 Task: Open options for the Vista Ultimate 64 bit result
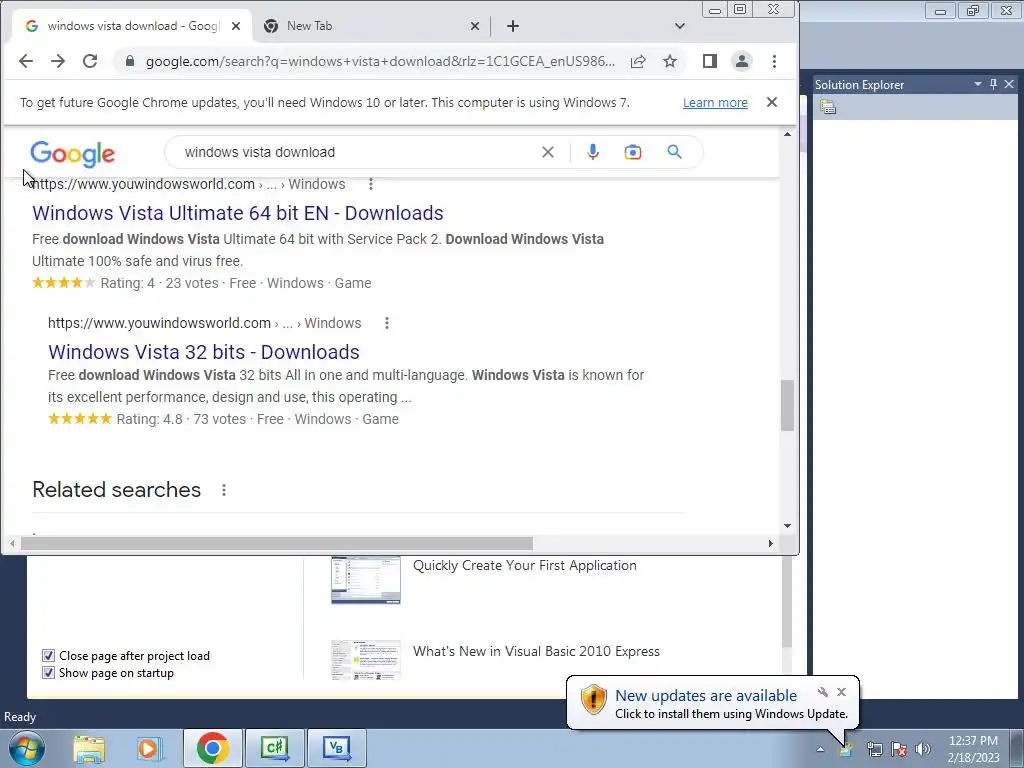(x=371, y=184)
